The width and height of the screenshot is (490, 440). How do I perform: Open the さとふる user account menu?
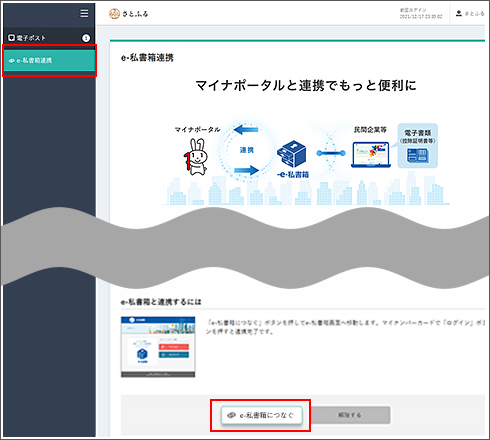[x=470, y=13]
